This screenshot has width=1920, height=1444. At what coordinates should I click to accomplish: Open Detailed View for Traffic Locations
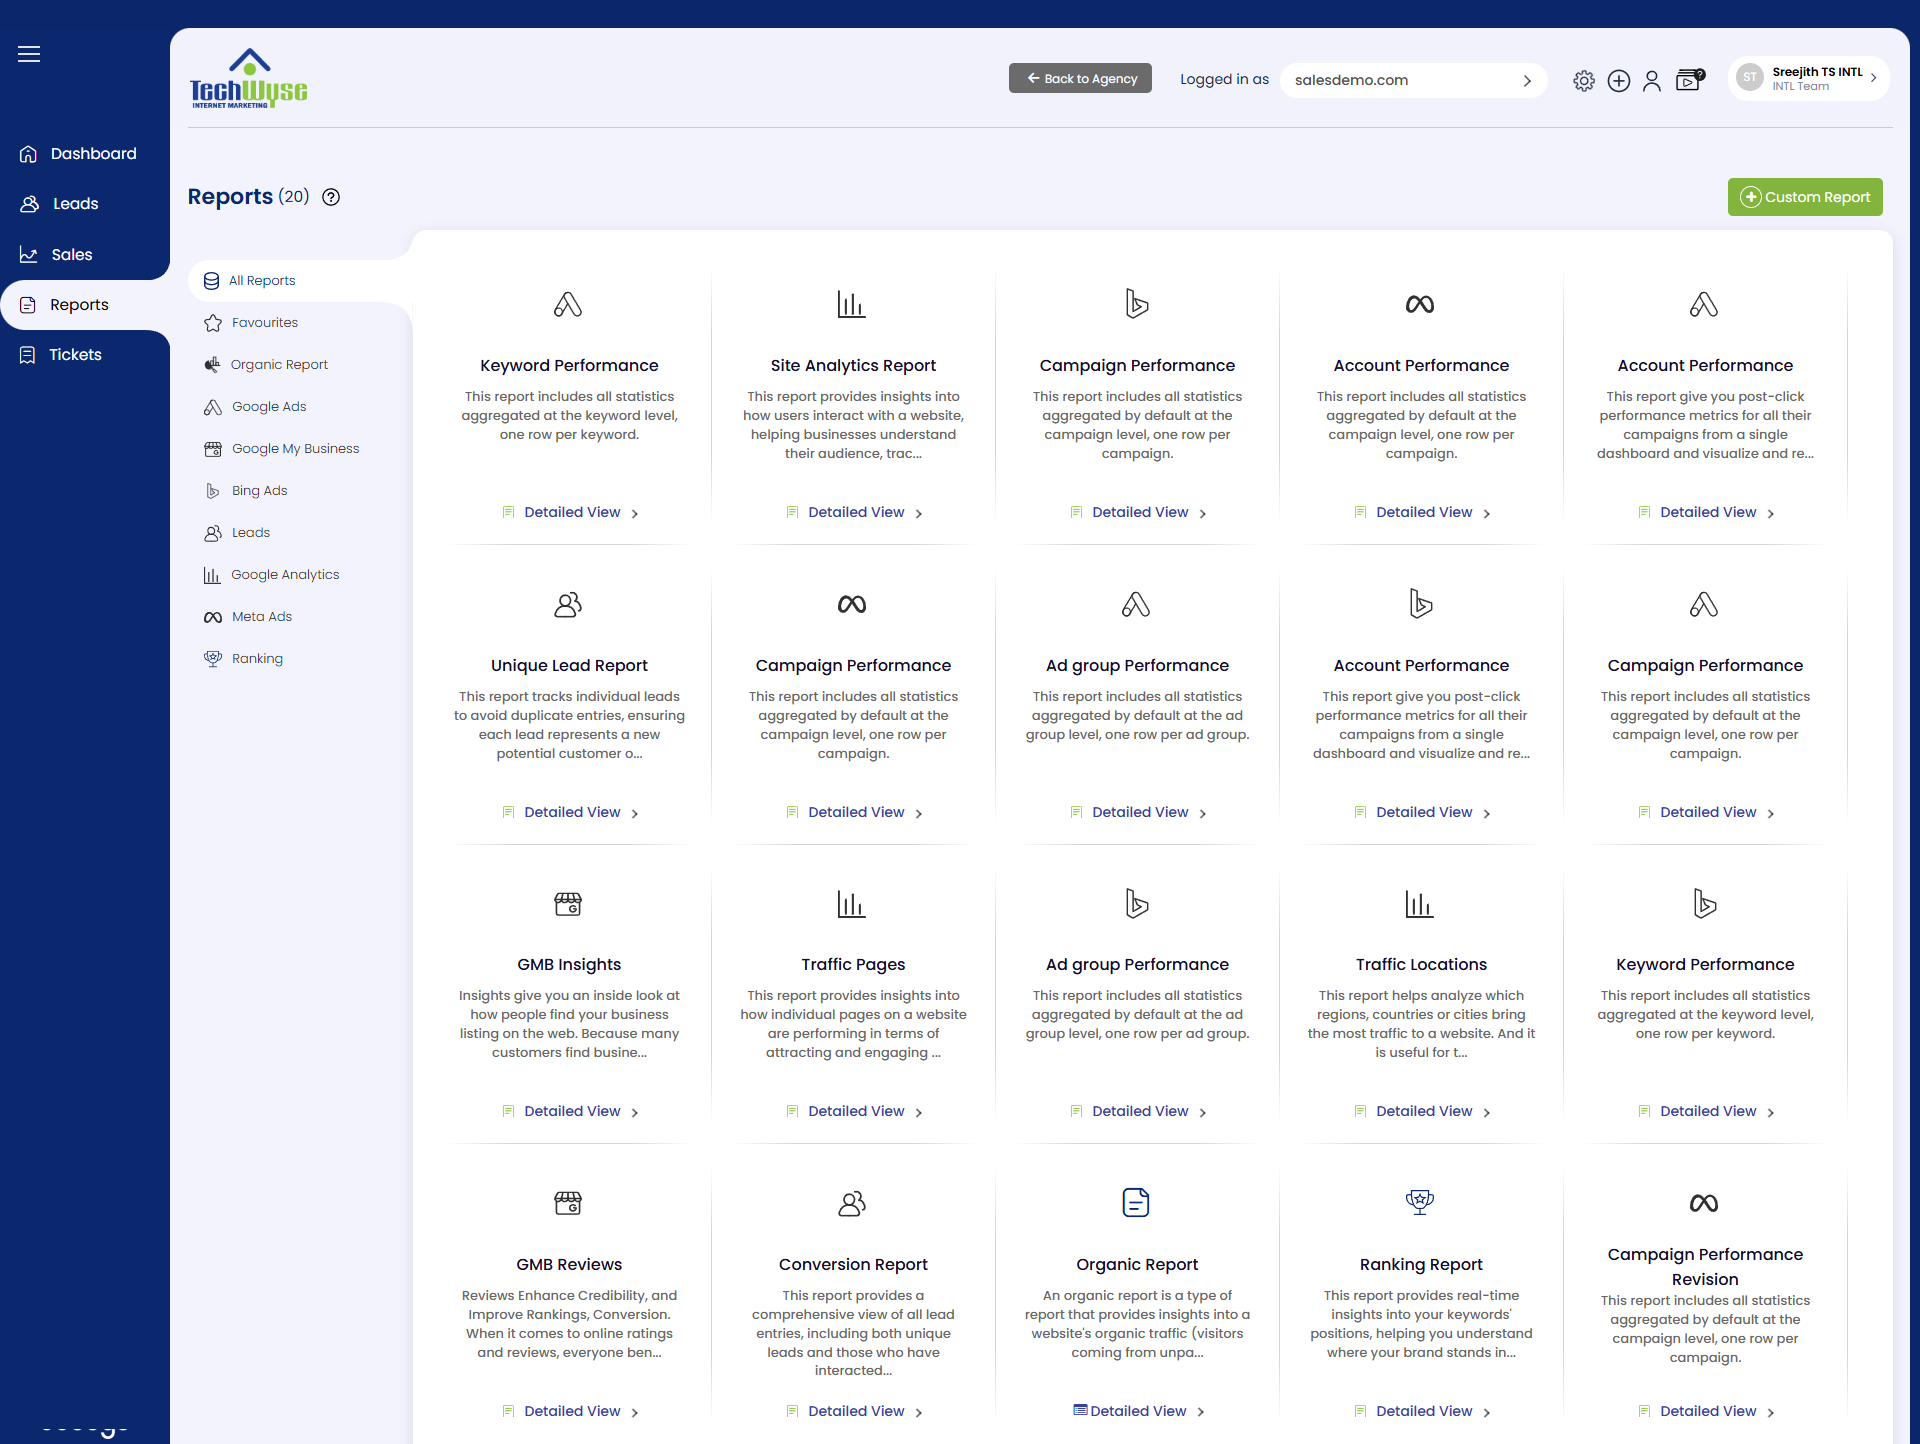tap(1423, 1112)
